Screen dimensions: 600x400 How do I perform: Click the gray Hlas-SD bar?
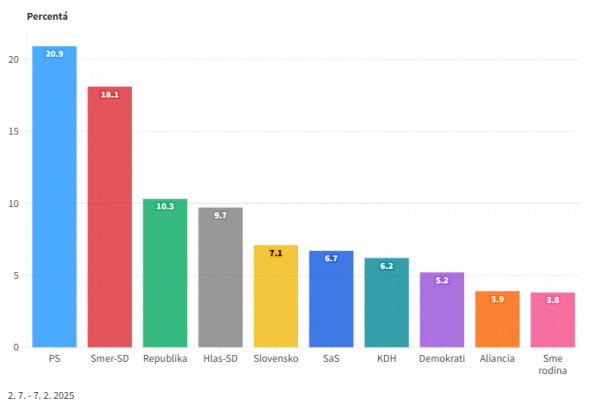(220, 280)
